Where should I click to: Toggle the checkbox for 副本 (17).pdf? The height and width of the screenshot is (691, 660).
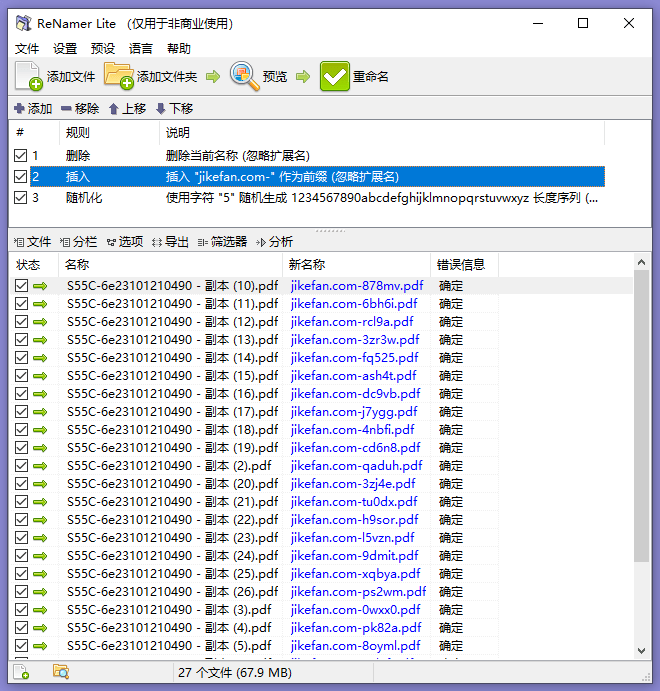21,412
